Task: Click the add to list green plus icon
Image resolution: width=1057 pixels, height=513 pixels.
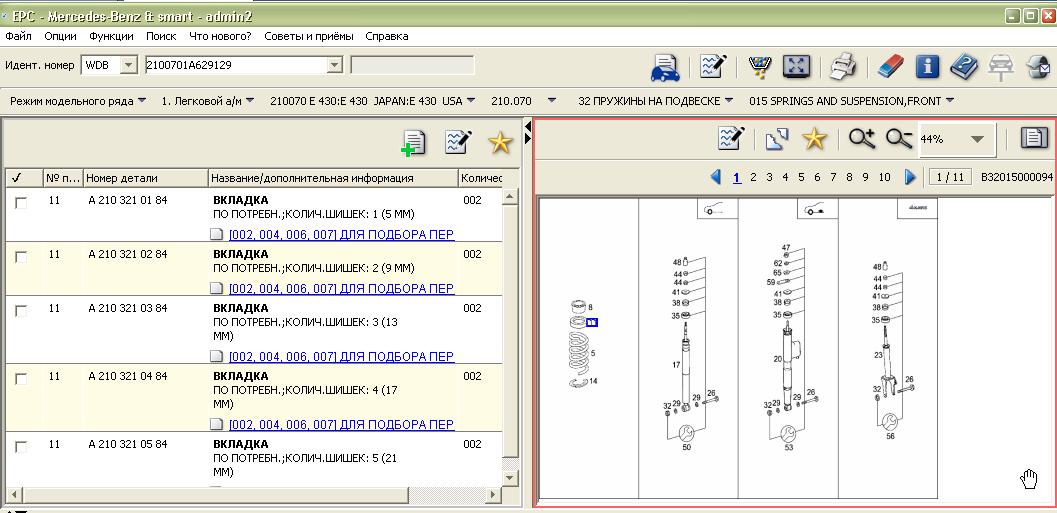Action: (x=413, y=143)
